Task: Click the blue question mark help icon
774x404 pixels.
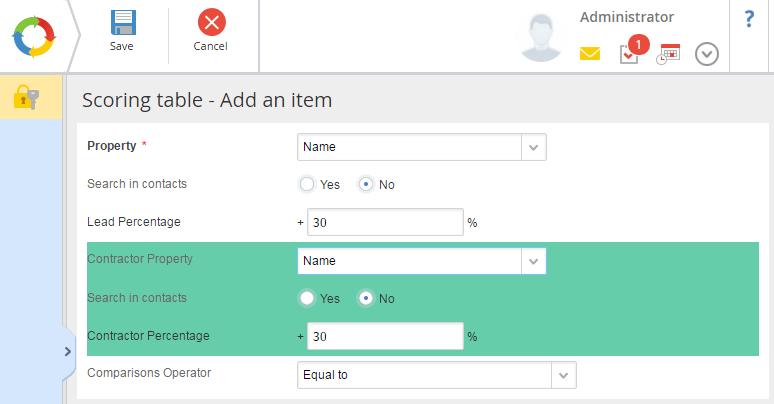Action: 749,19
